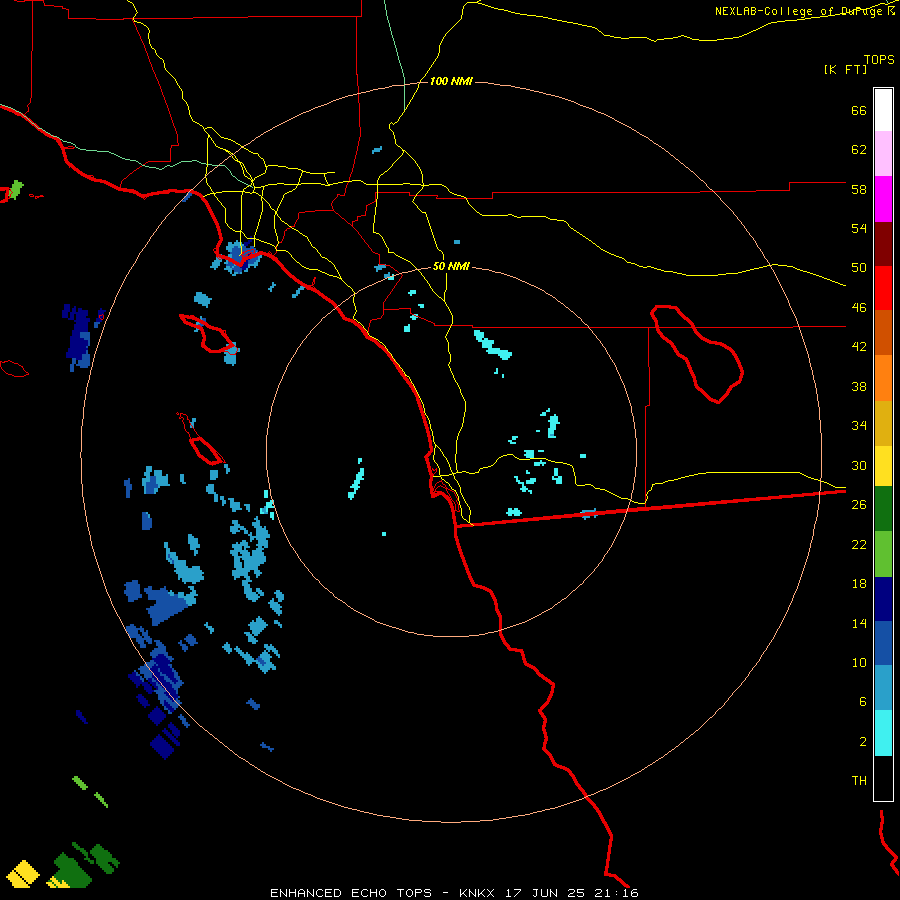Click the '18' scale label
Image resolution: width=900 pixels, height=900 pixels.
coord(859,584)
